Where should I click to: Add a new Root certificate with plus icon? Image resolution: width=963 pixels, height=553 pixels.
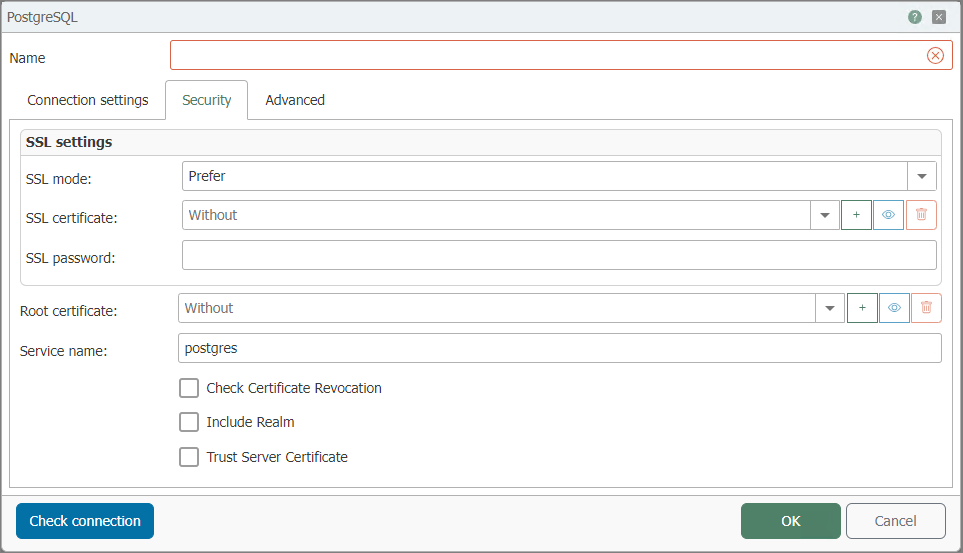tap(862, 308)
